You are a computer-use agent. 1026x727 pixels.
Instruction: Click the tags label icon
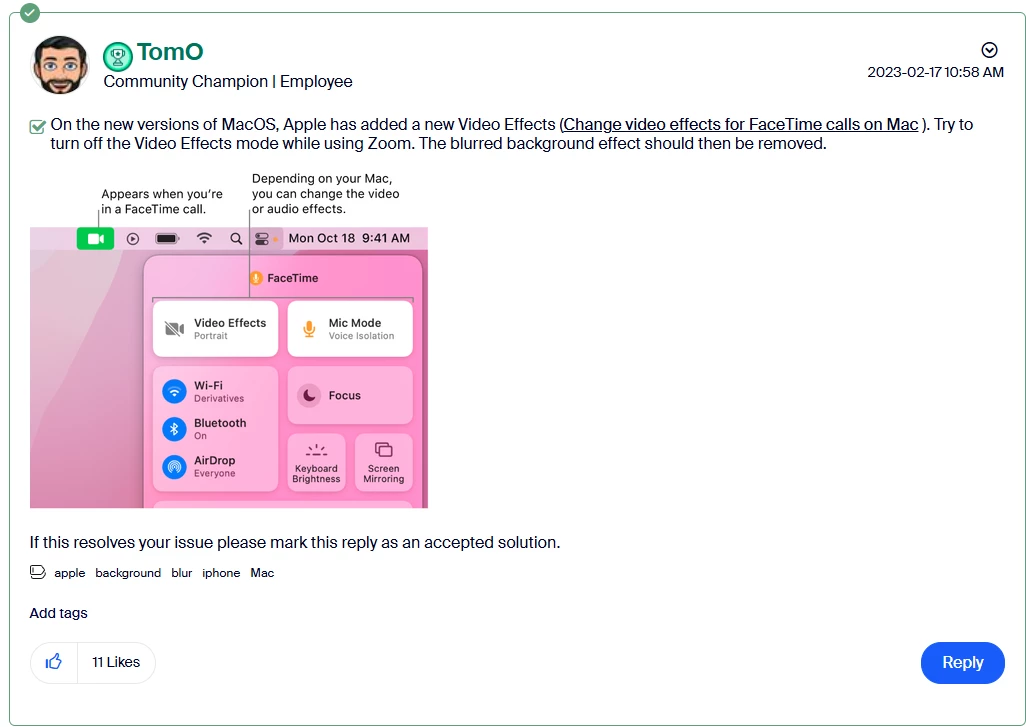click(x=37, y=573)
